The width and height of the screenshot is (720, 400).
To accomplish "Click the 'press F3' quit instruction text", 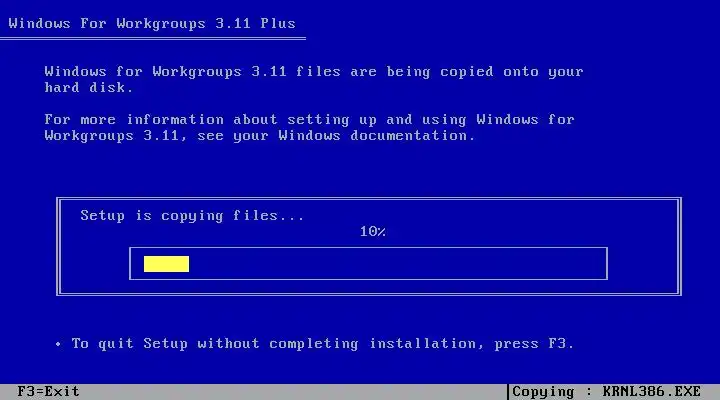I will (534, 344).
